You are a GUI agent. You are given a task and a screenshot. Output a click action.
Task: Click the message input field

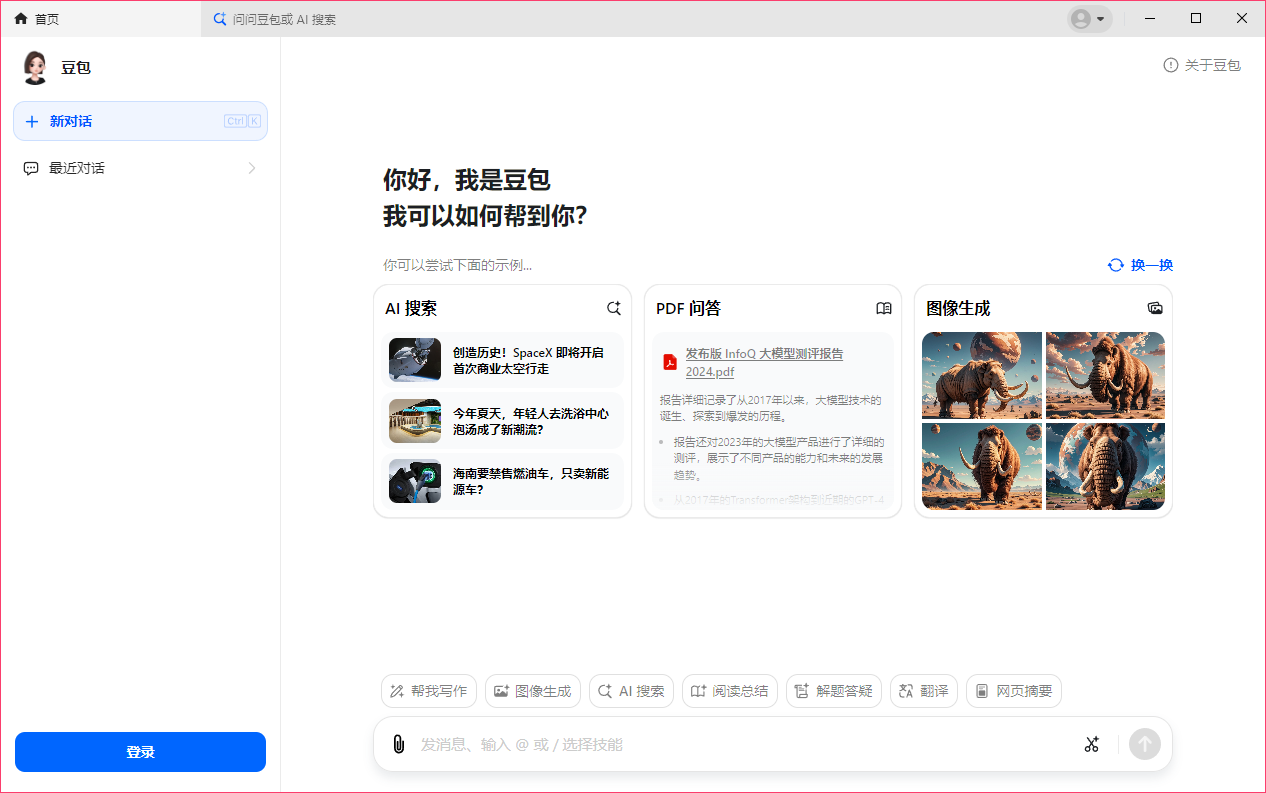(700, 744)
